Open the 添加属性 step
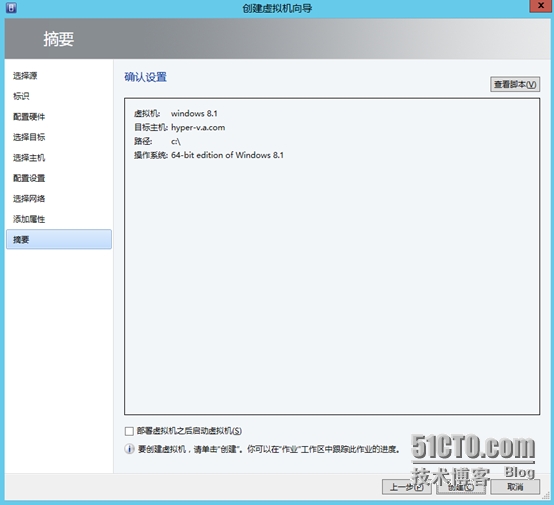 (x=29, y=219)
